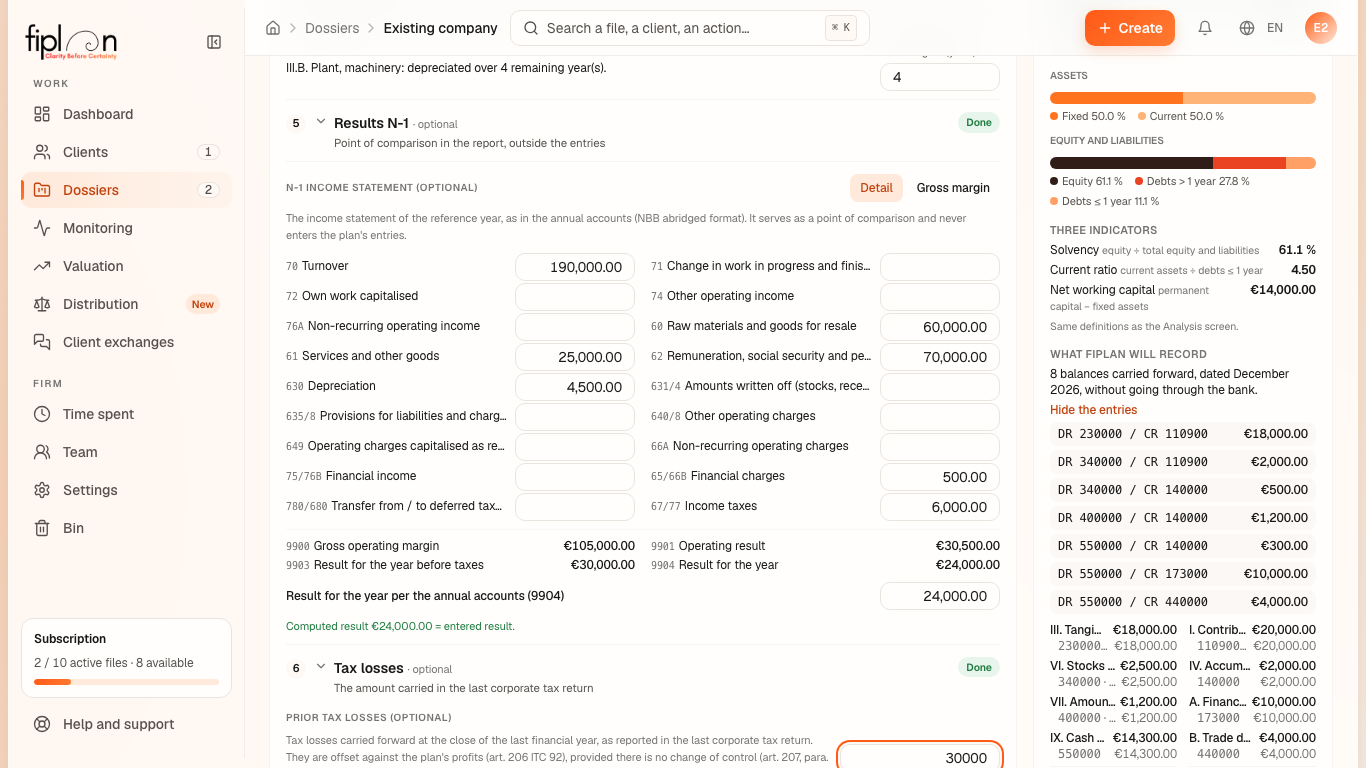1366x768 pixels.
Task: Click the Team users icon
Action: [42, 452]
